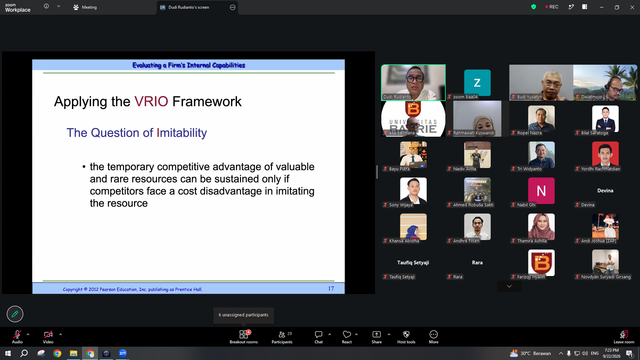Open the Participants panel
640x360 pixels.
(x=282, y=337)
